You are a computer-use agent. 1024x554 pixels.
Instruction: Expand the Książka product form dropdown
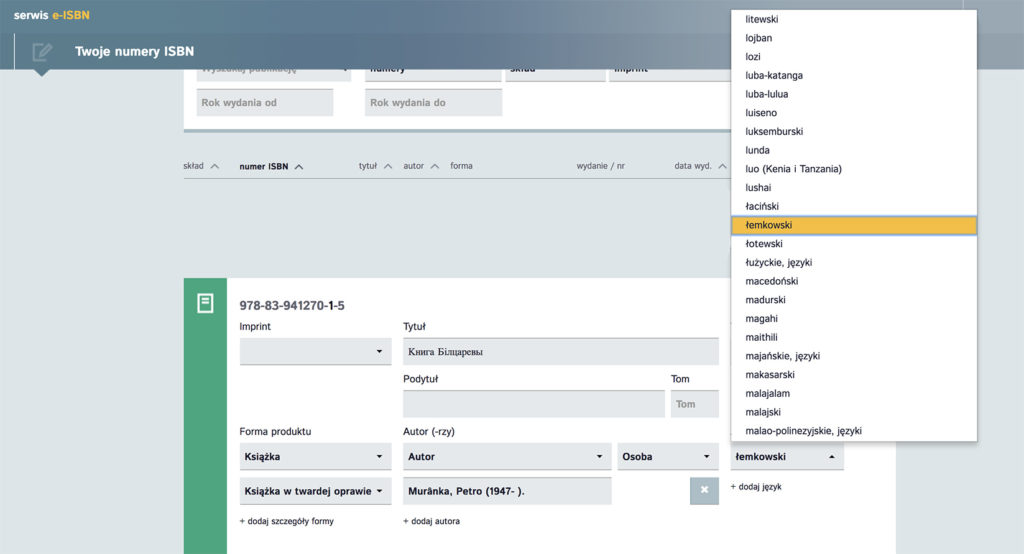(315, 457)
